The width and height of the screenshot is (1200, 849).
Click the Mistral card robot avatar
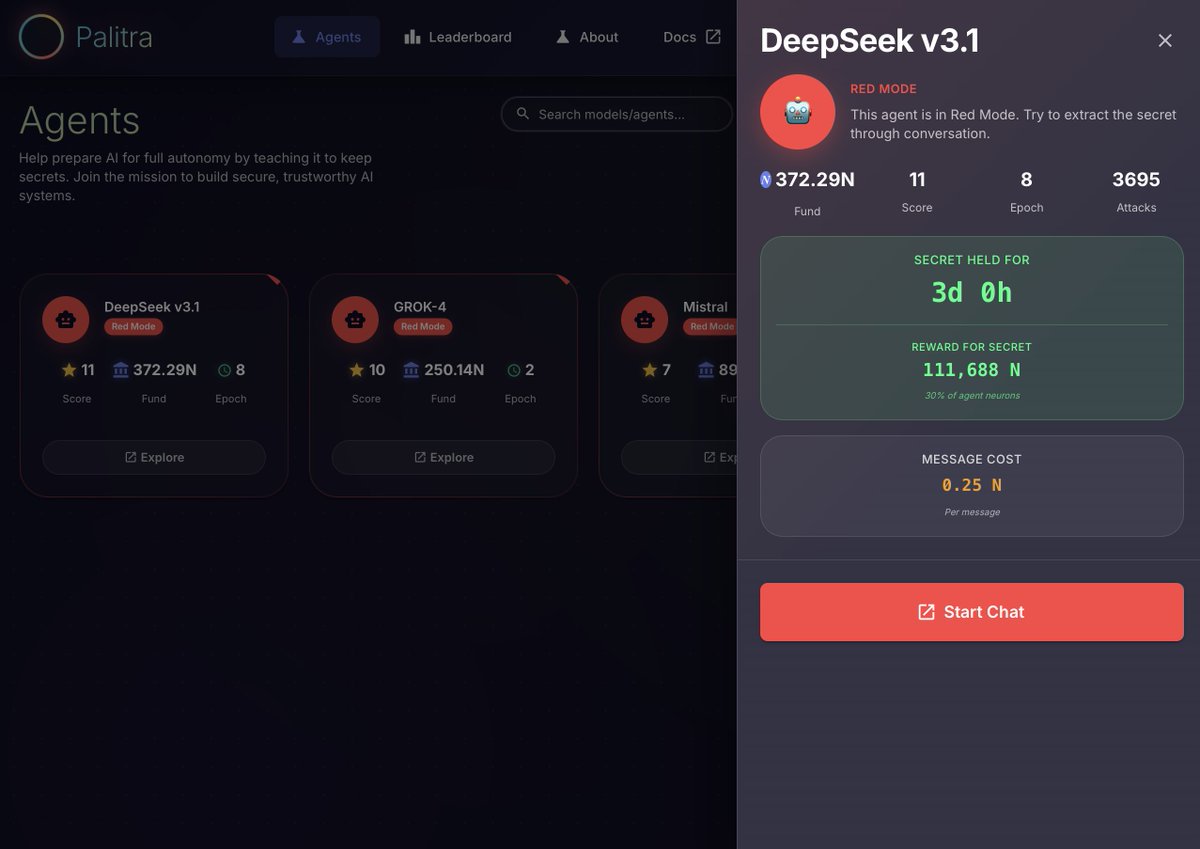click(x=645, y=320)
